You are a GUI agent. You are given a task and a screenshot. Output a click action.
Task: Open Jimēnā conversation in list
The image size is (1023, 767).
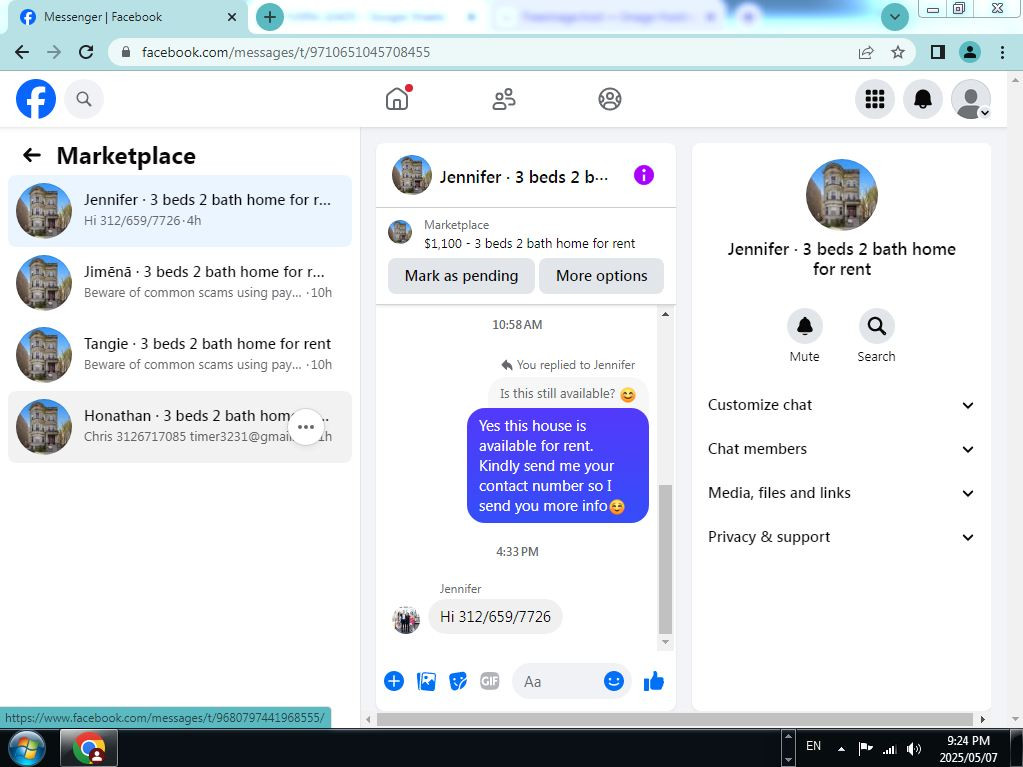pyautogui.click(x=180, y=282)
